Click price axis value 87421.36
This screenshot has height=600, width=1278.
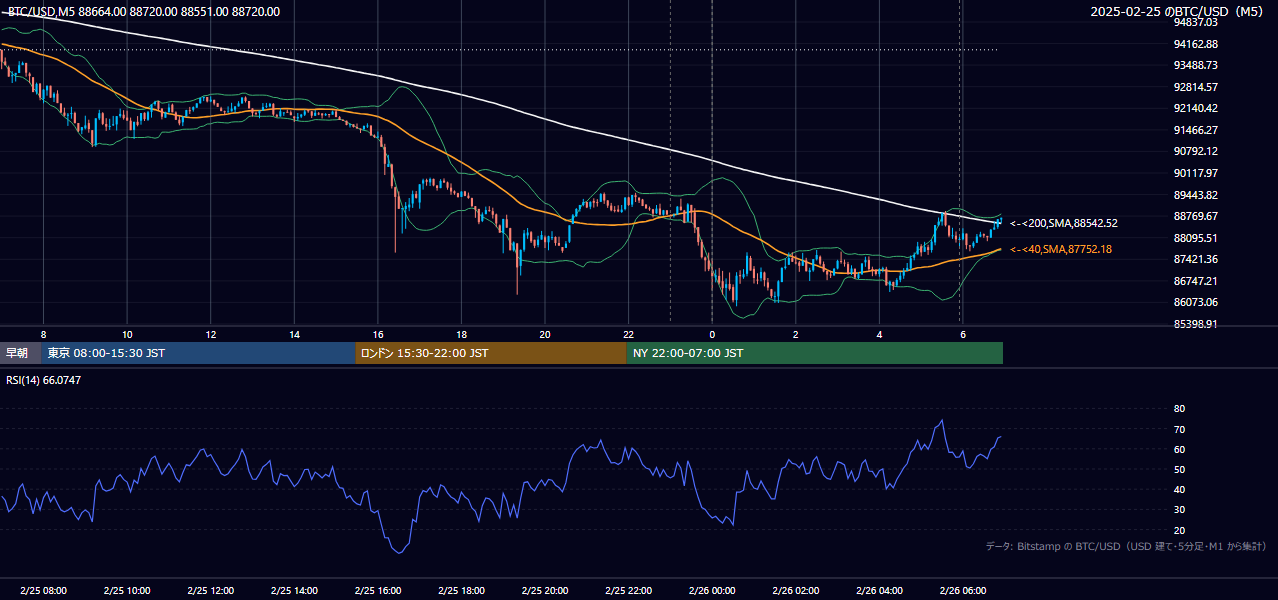coord(1195,259)
